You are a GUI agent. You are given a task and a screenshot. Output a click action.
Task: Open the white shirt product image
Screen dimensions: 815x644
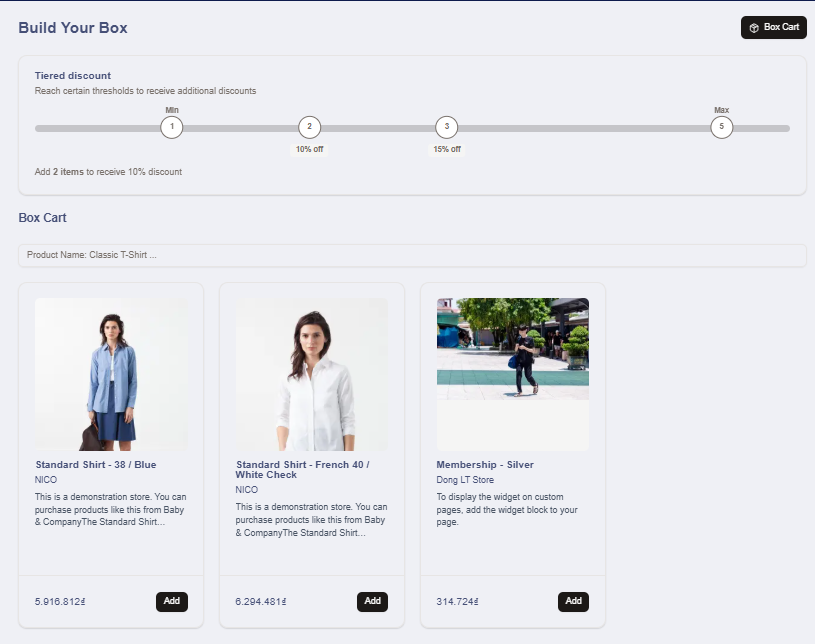point(312,375)
